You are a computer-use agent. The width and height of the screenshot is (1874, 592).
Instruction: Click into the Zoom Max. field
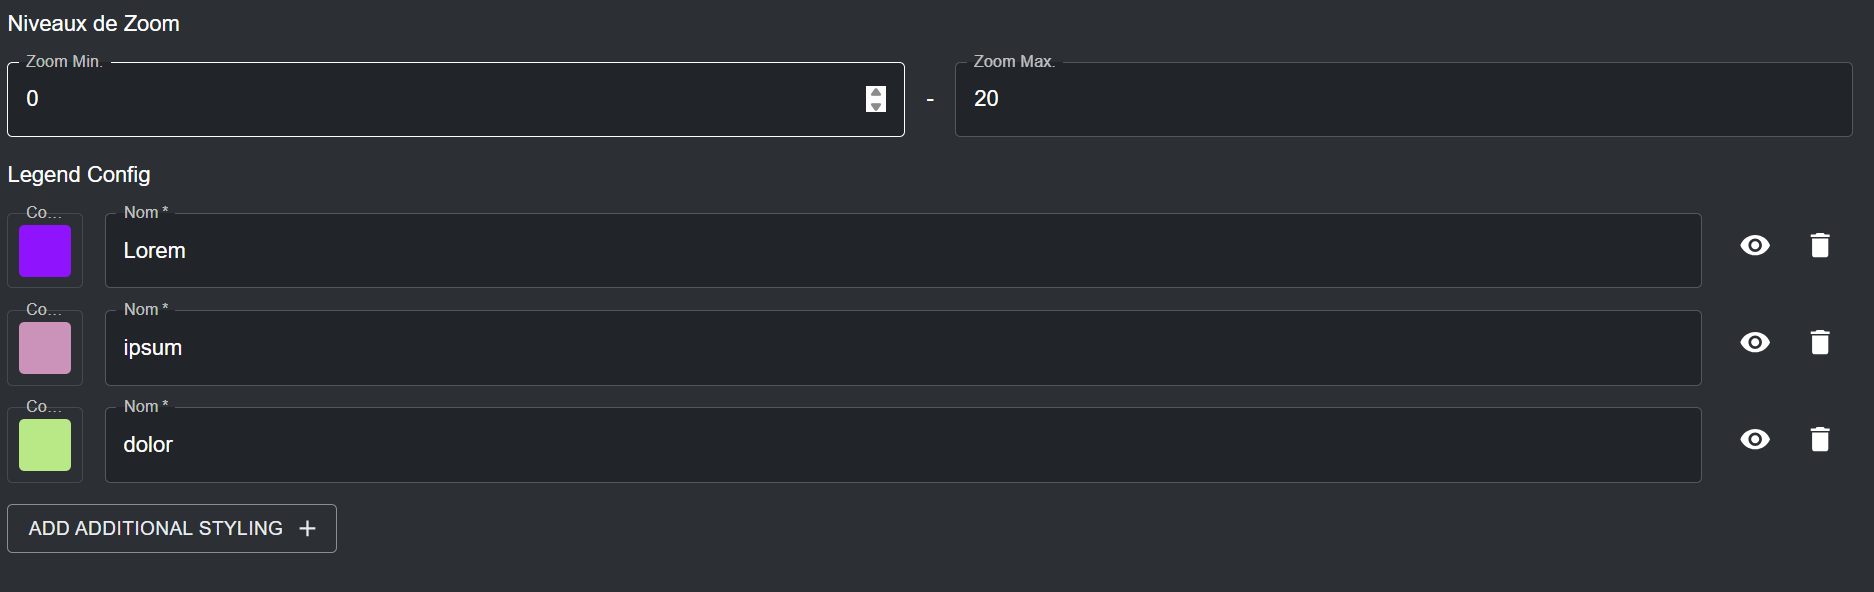(1400, 99)
